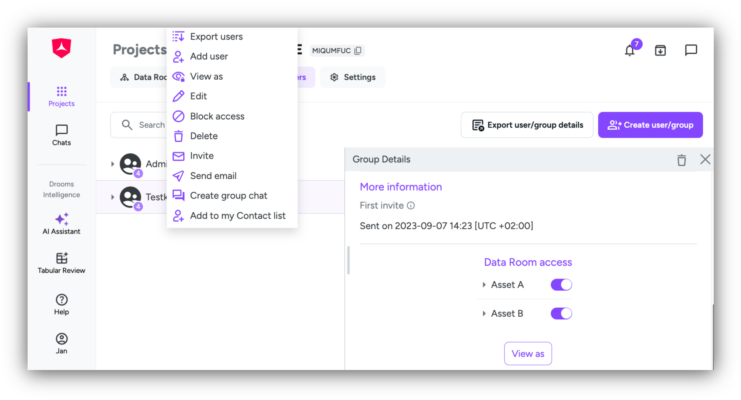Click the View as button in Group Details
The image size is (741, 400).
[x=528, y=354]
